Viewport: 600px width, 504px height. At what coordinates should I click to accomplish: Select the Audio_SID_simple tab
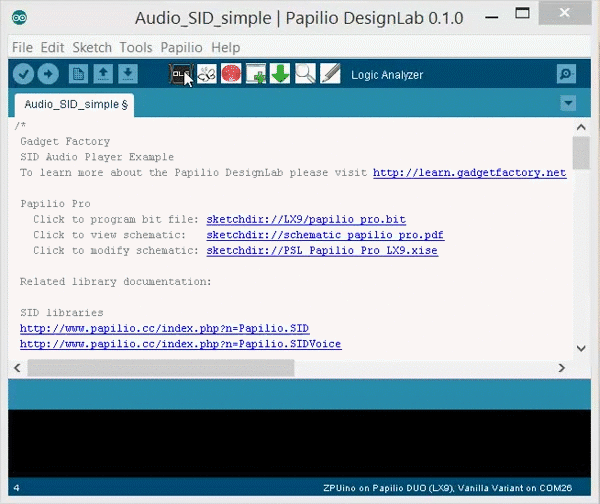[x=75, y=104]
